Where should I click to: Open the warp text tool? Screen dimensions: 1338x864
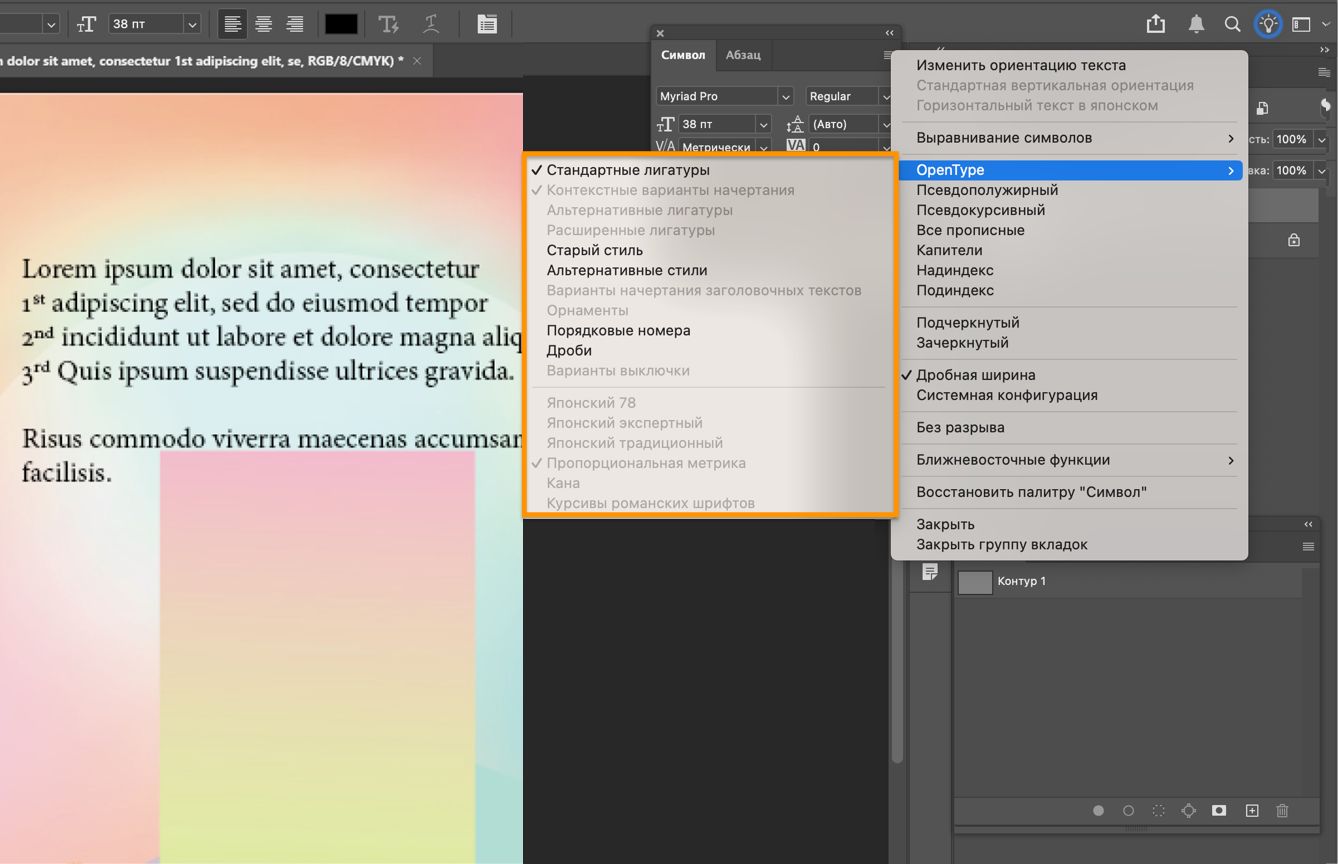point(431,24)
